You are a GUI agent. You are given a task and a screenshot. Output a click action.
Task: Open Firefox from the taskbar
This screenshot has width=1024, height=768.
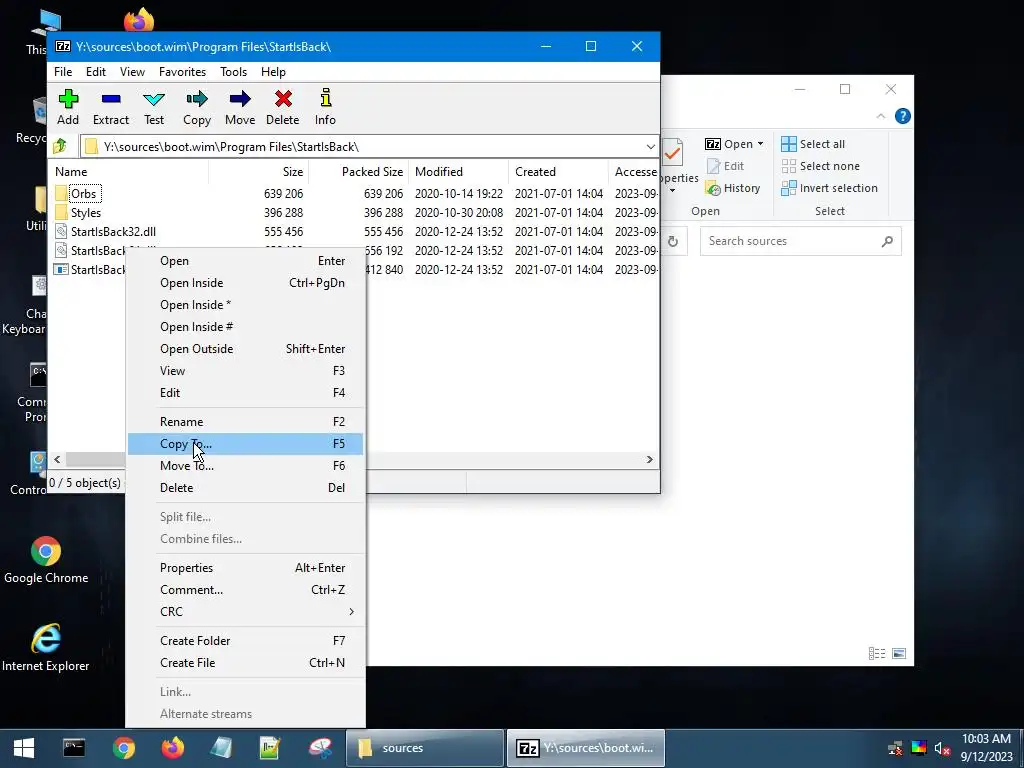tap(172, 748)
